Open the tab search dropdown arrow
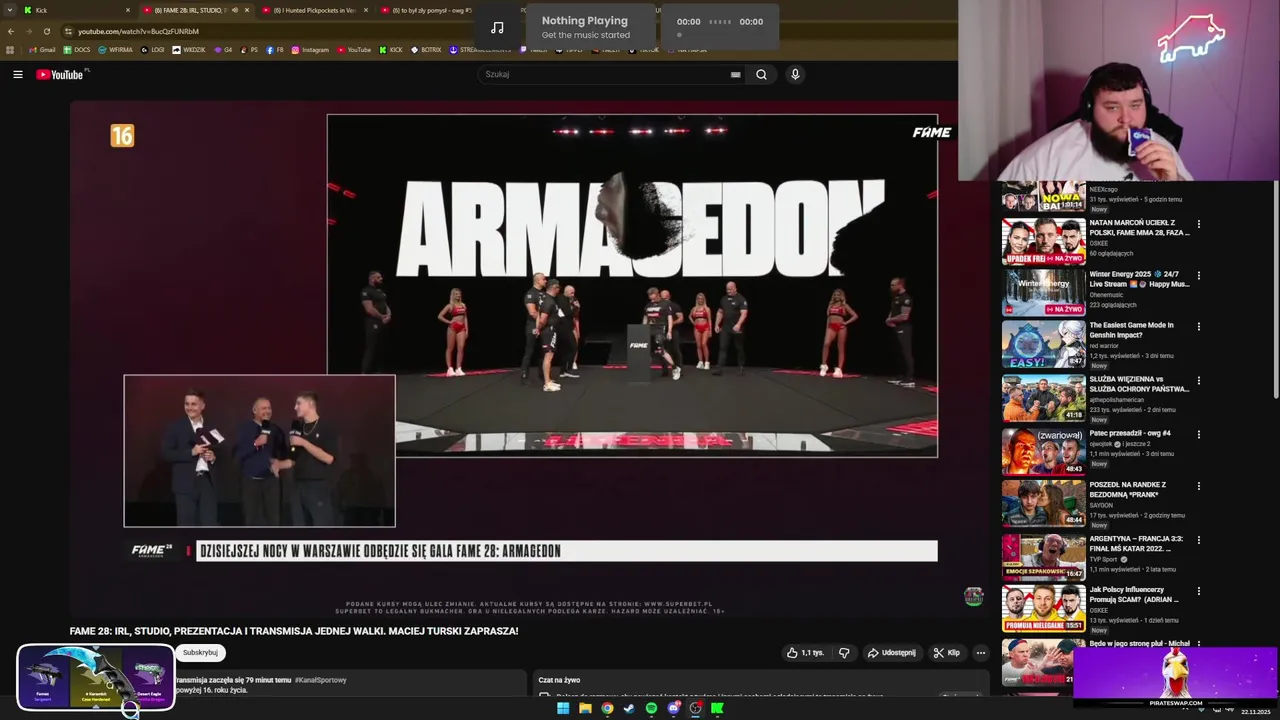 [x=11, y=10]
